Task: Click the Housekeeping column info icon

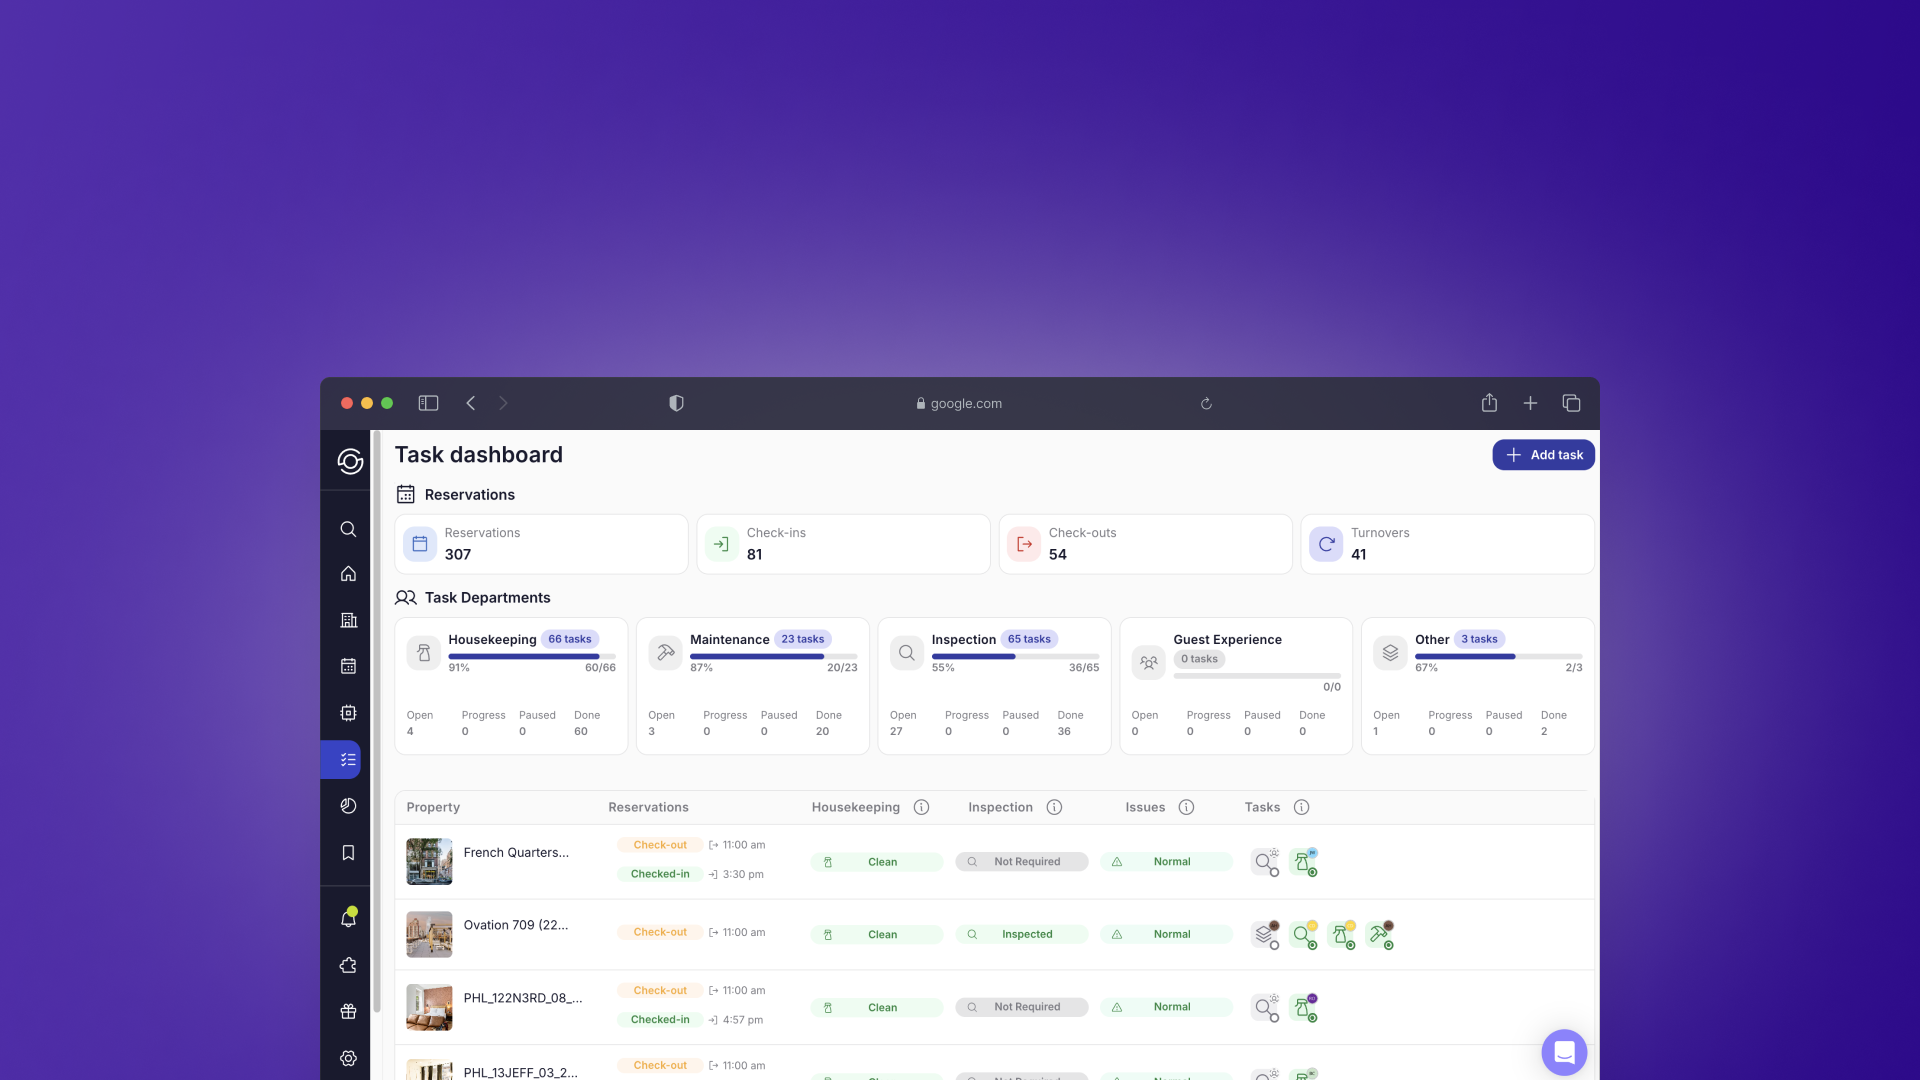Action: coord(921,807)
